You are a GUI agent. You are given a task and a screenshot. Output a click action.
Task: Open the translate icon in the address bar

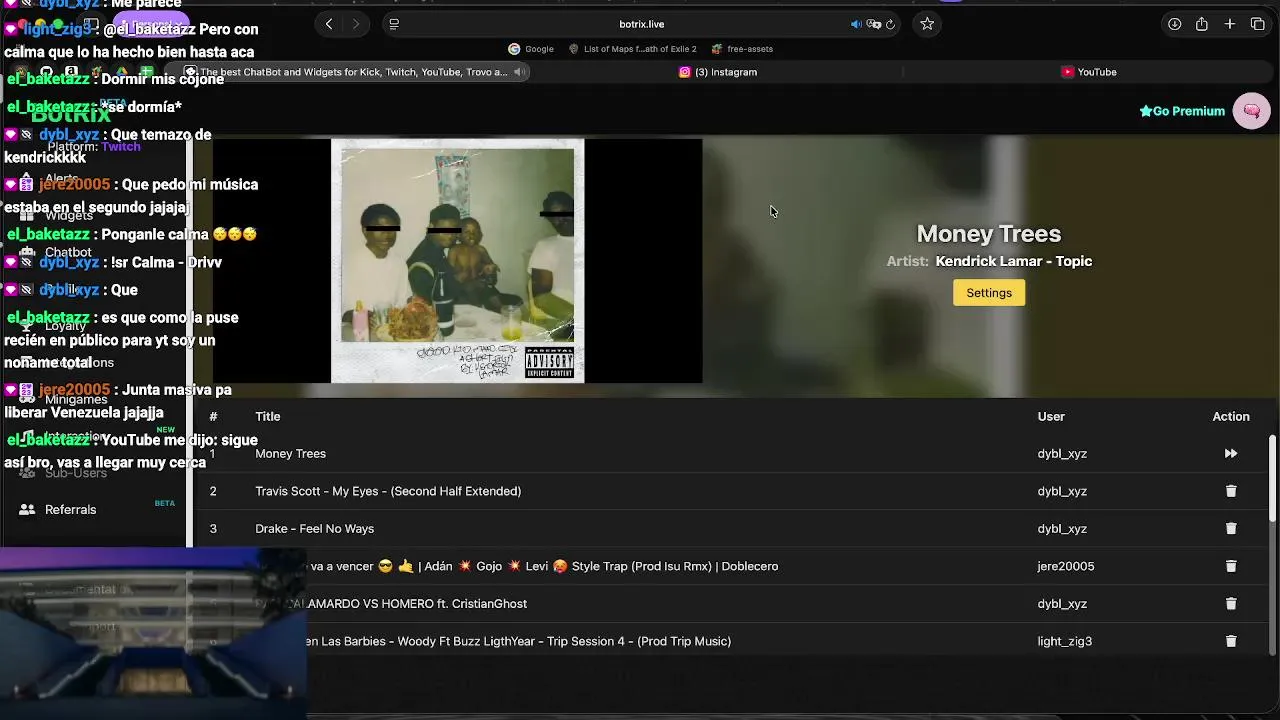(873, 24)
